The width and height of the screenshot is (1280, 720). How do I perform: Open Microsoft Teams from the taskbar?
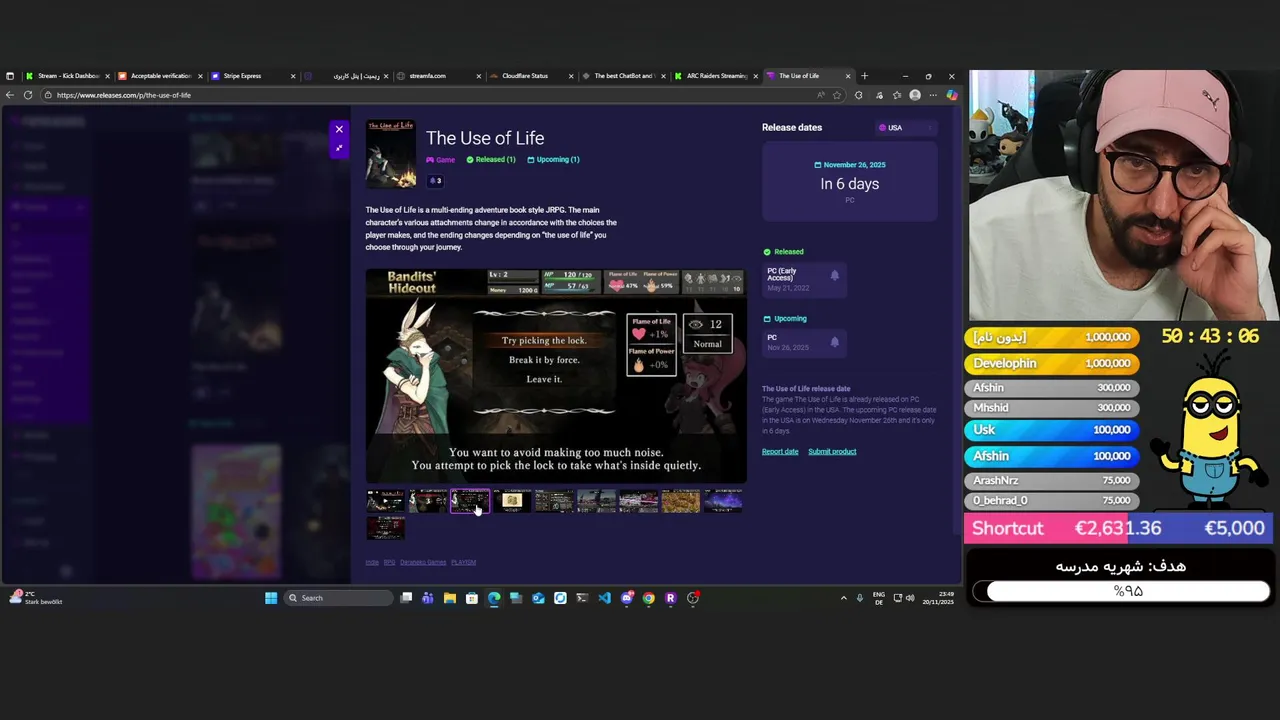[428, 598]
